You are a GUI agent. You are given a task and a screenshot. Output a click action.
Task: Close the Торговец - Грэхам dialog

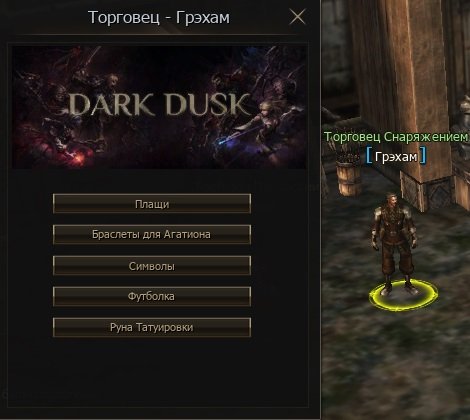(x=297, y=17)
